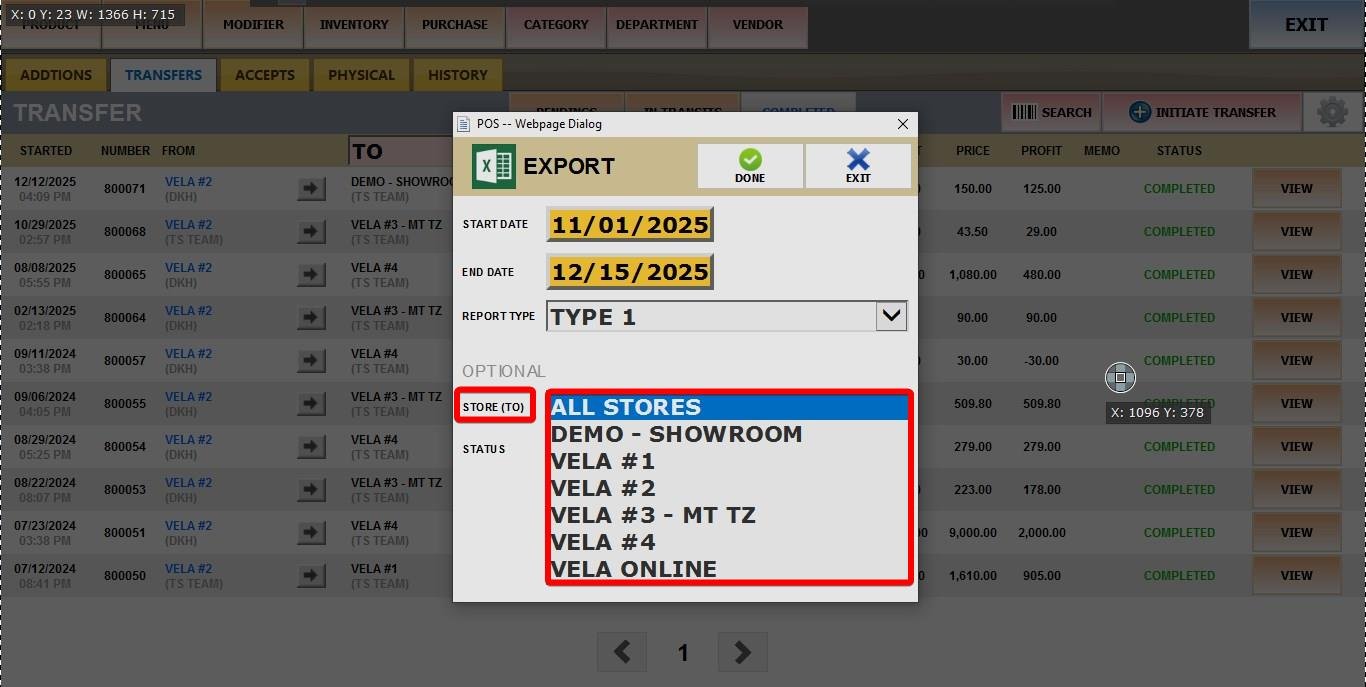Screen dimensions: 1366x687
Task: Click the green checkmark Done button
Action: 750,166
